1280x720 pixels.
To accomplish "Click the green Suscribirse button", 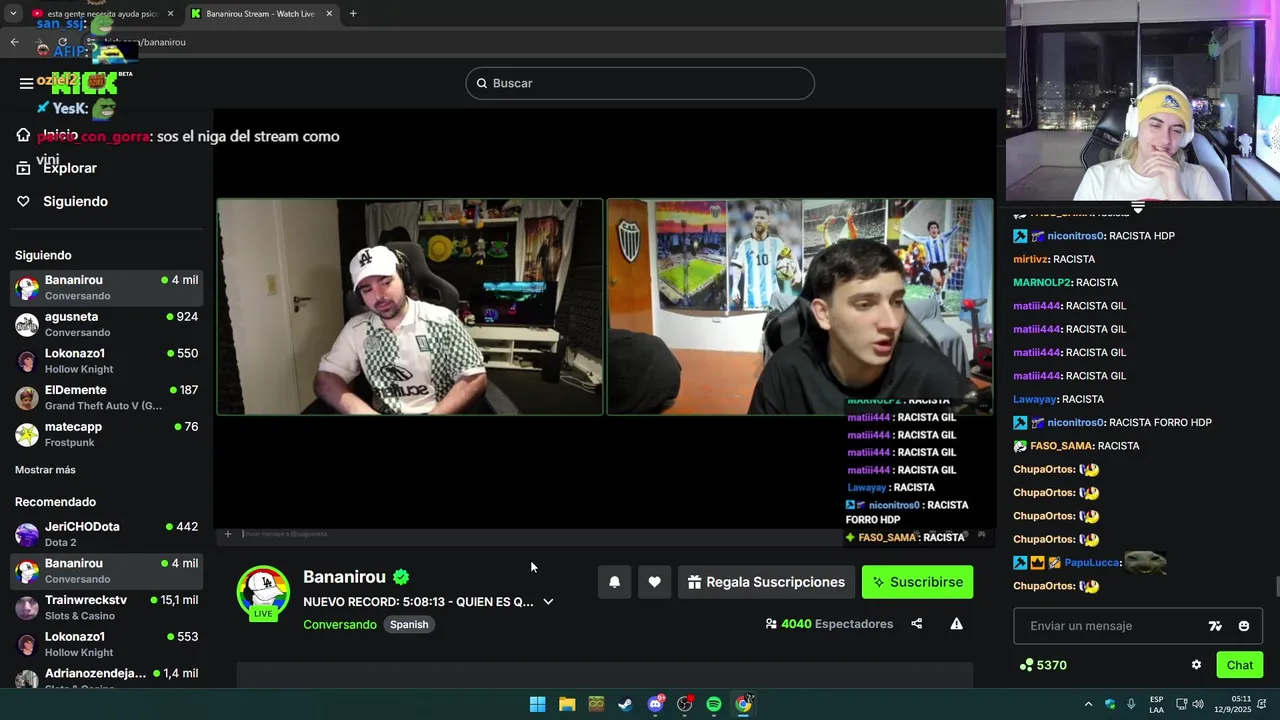I will [x=917, y=582].
